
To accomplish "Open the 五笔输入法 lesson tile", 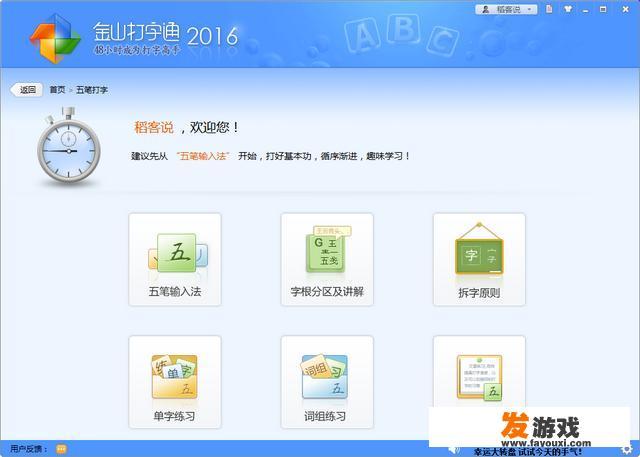I will coord(175,260).
